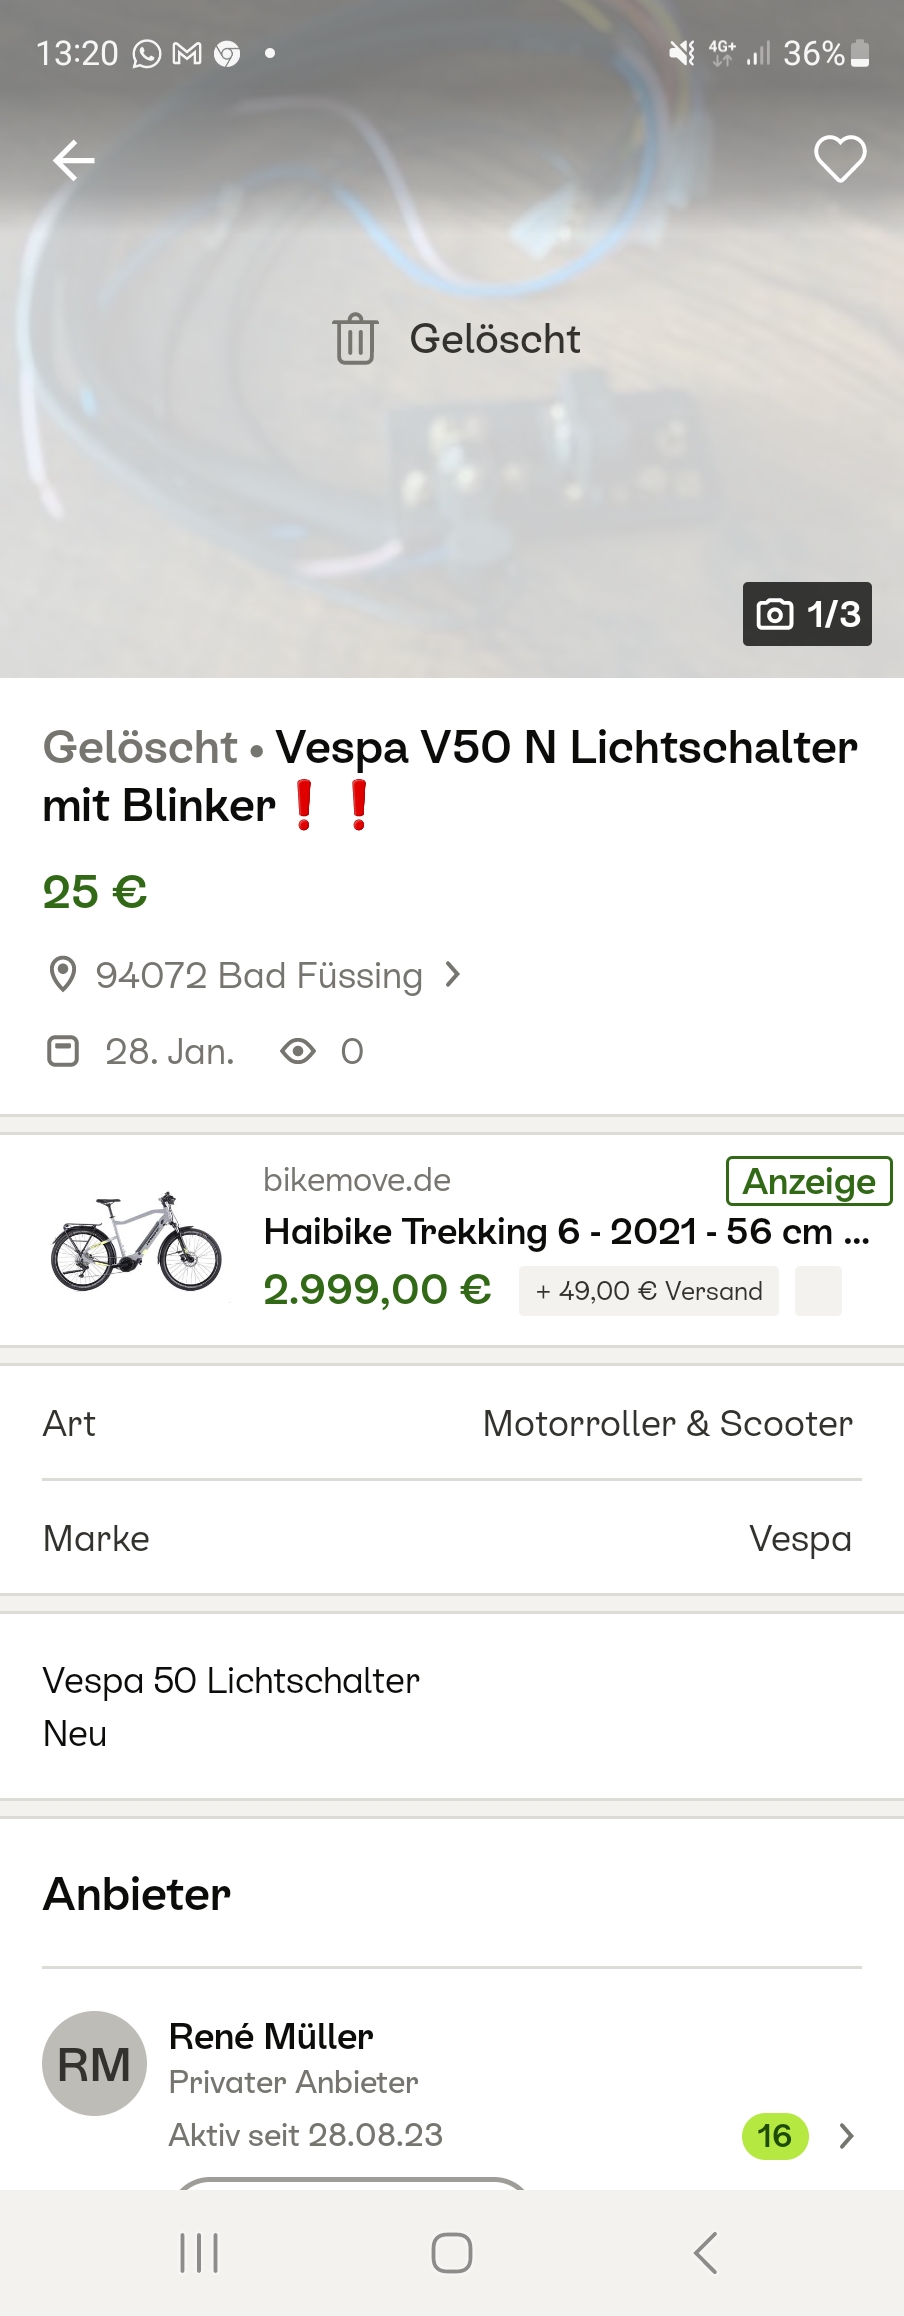Tap the location pin icon
This screenshot has height=2316, width=904.
63,975
